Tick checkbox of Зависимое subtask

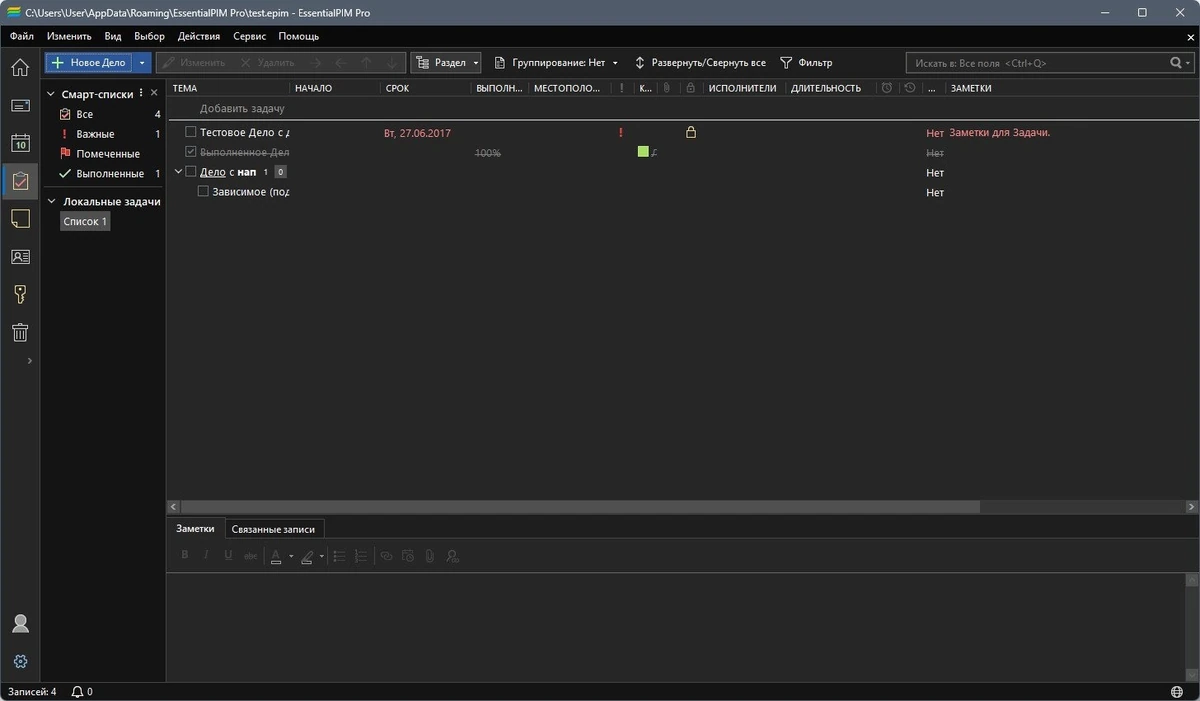tap(203, 192)
